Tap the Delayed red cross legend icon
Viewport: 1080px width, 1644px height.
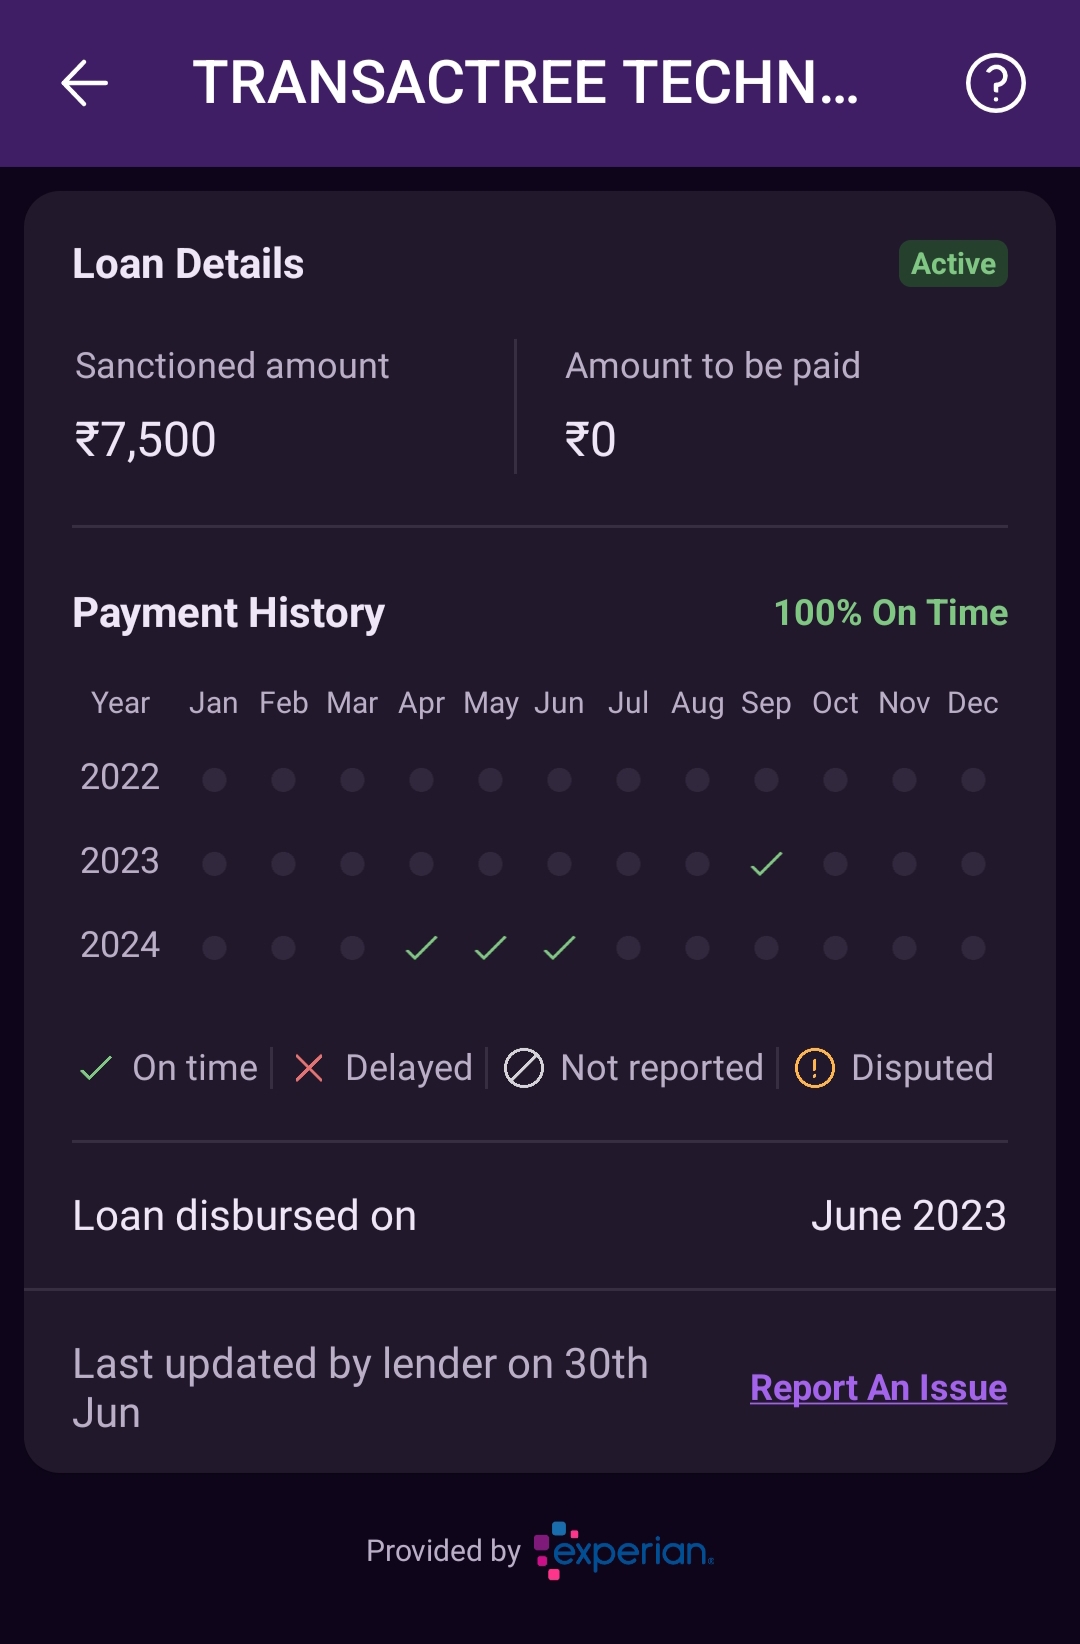point(309,1068)
